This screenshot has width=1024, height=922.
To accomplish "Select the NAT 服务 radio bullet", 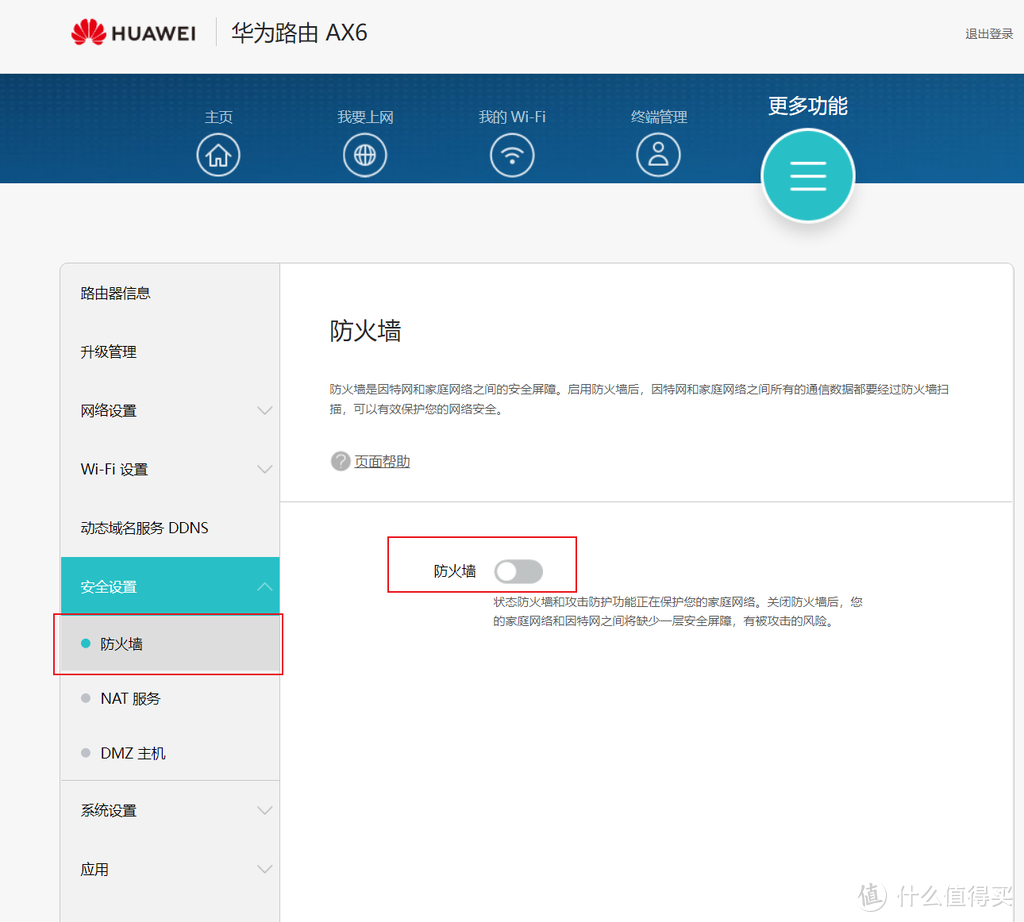I will tap(86, 698).
